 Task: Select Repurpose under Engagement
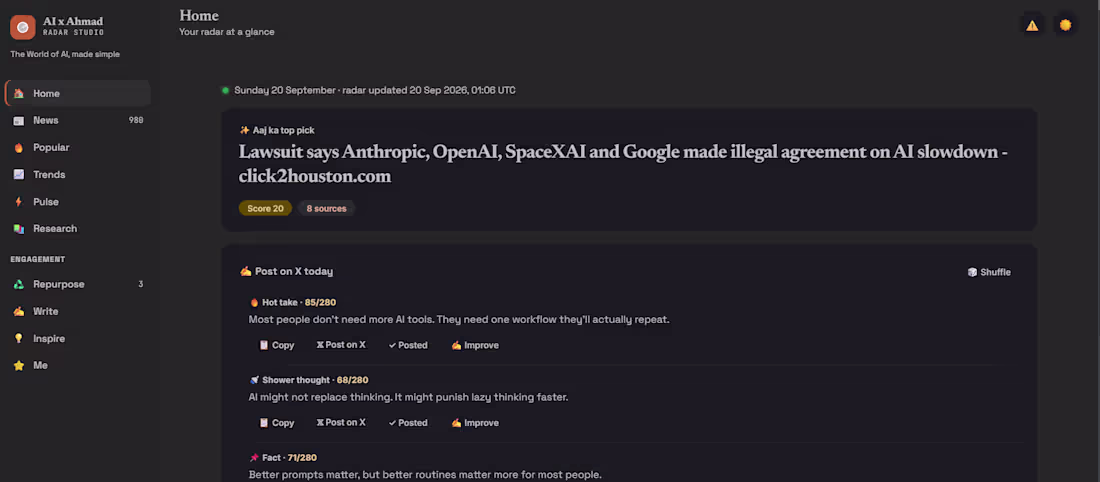coord(77,284)
